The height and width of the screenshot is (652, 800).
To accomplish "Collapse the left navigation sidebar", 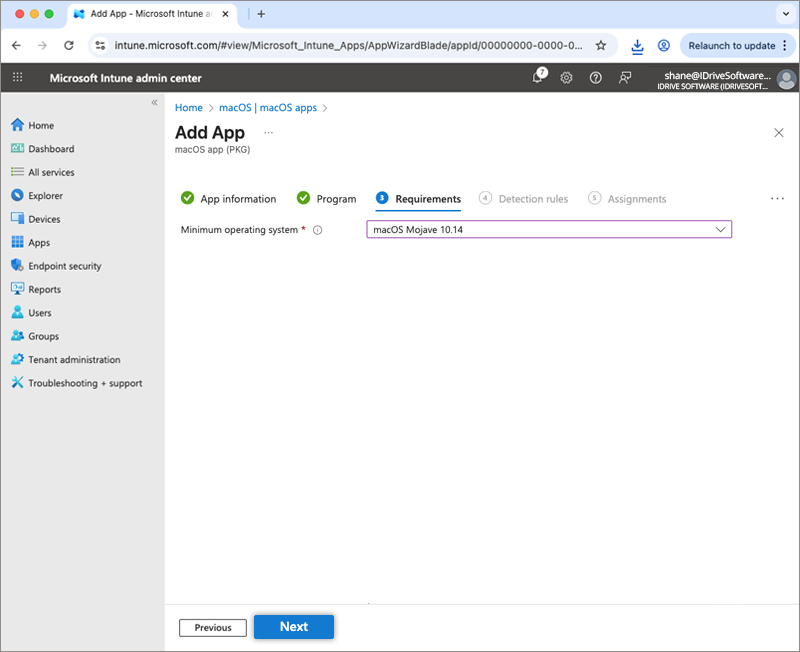I will pyautogui.click(x=154, y=103).
